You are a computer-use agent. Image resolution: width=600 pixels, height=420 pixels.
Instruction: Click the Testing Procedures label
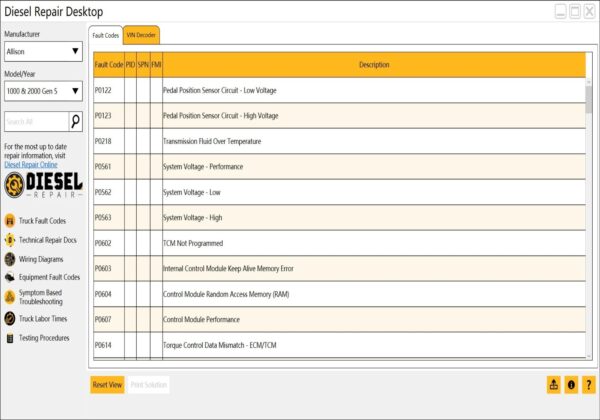pyautogui.click(x=44, y=338)
